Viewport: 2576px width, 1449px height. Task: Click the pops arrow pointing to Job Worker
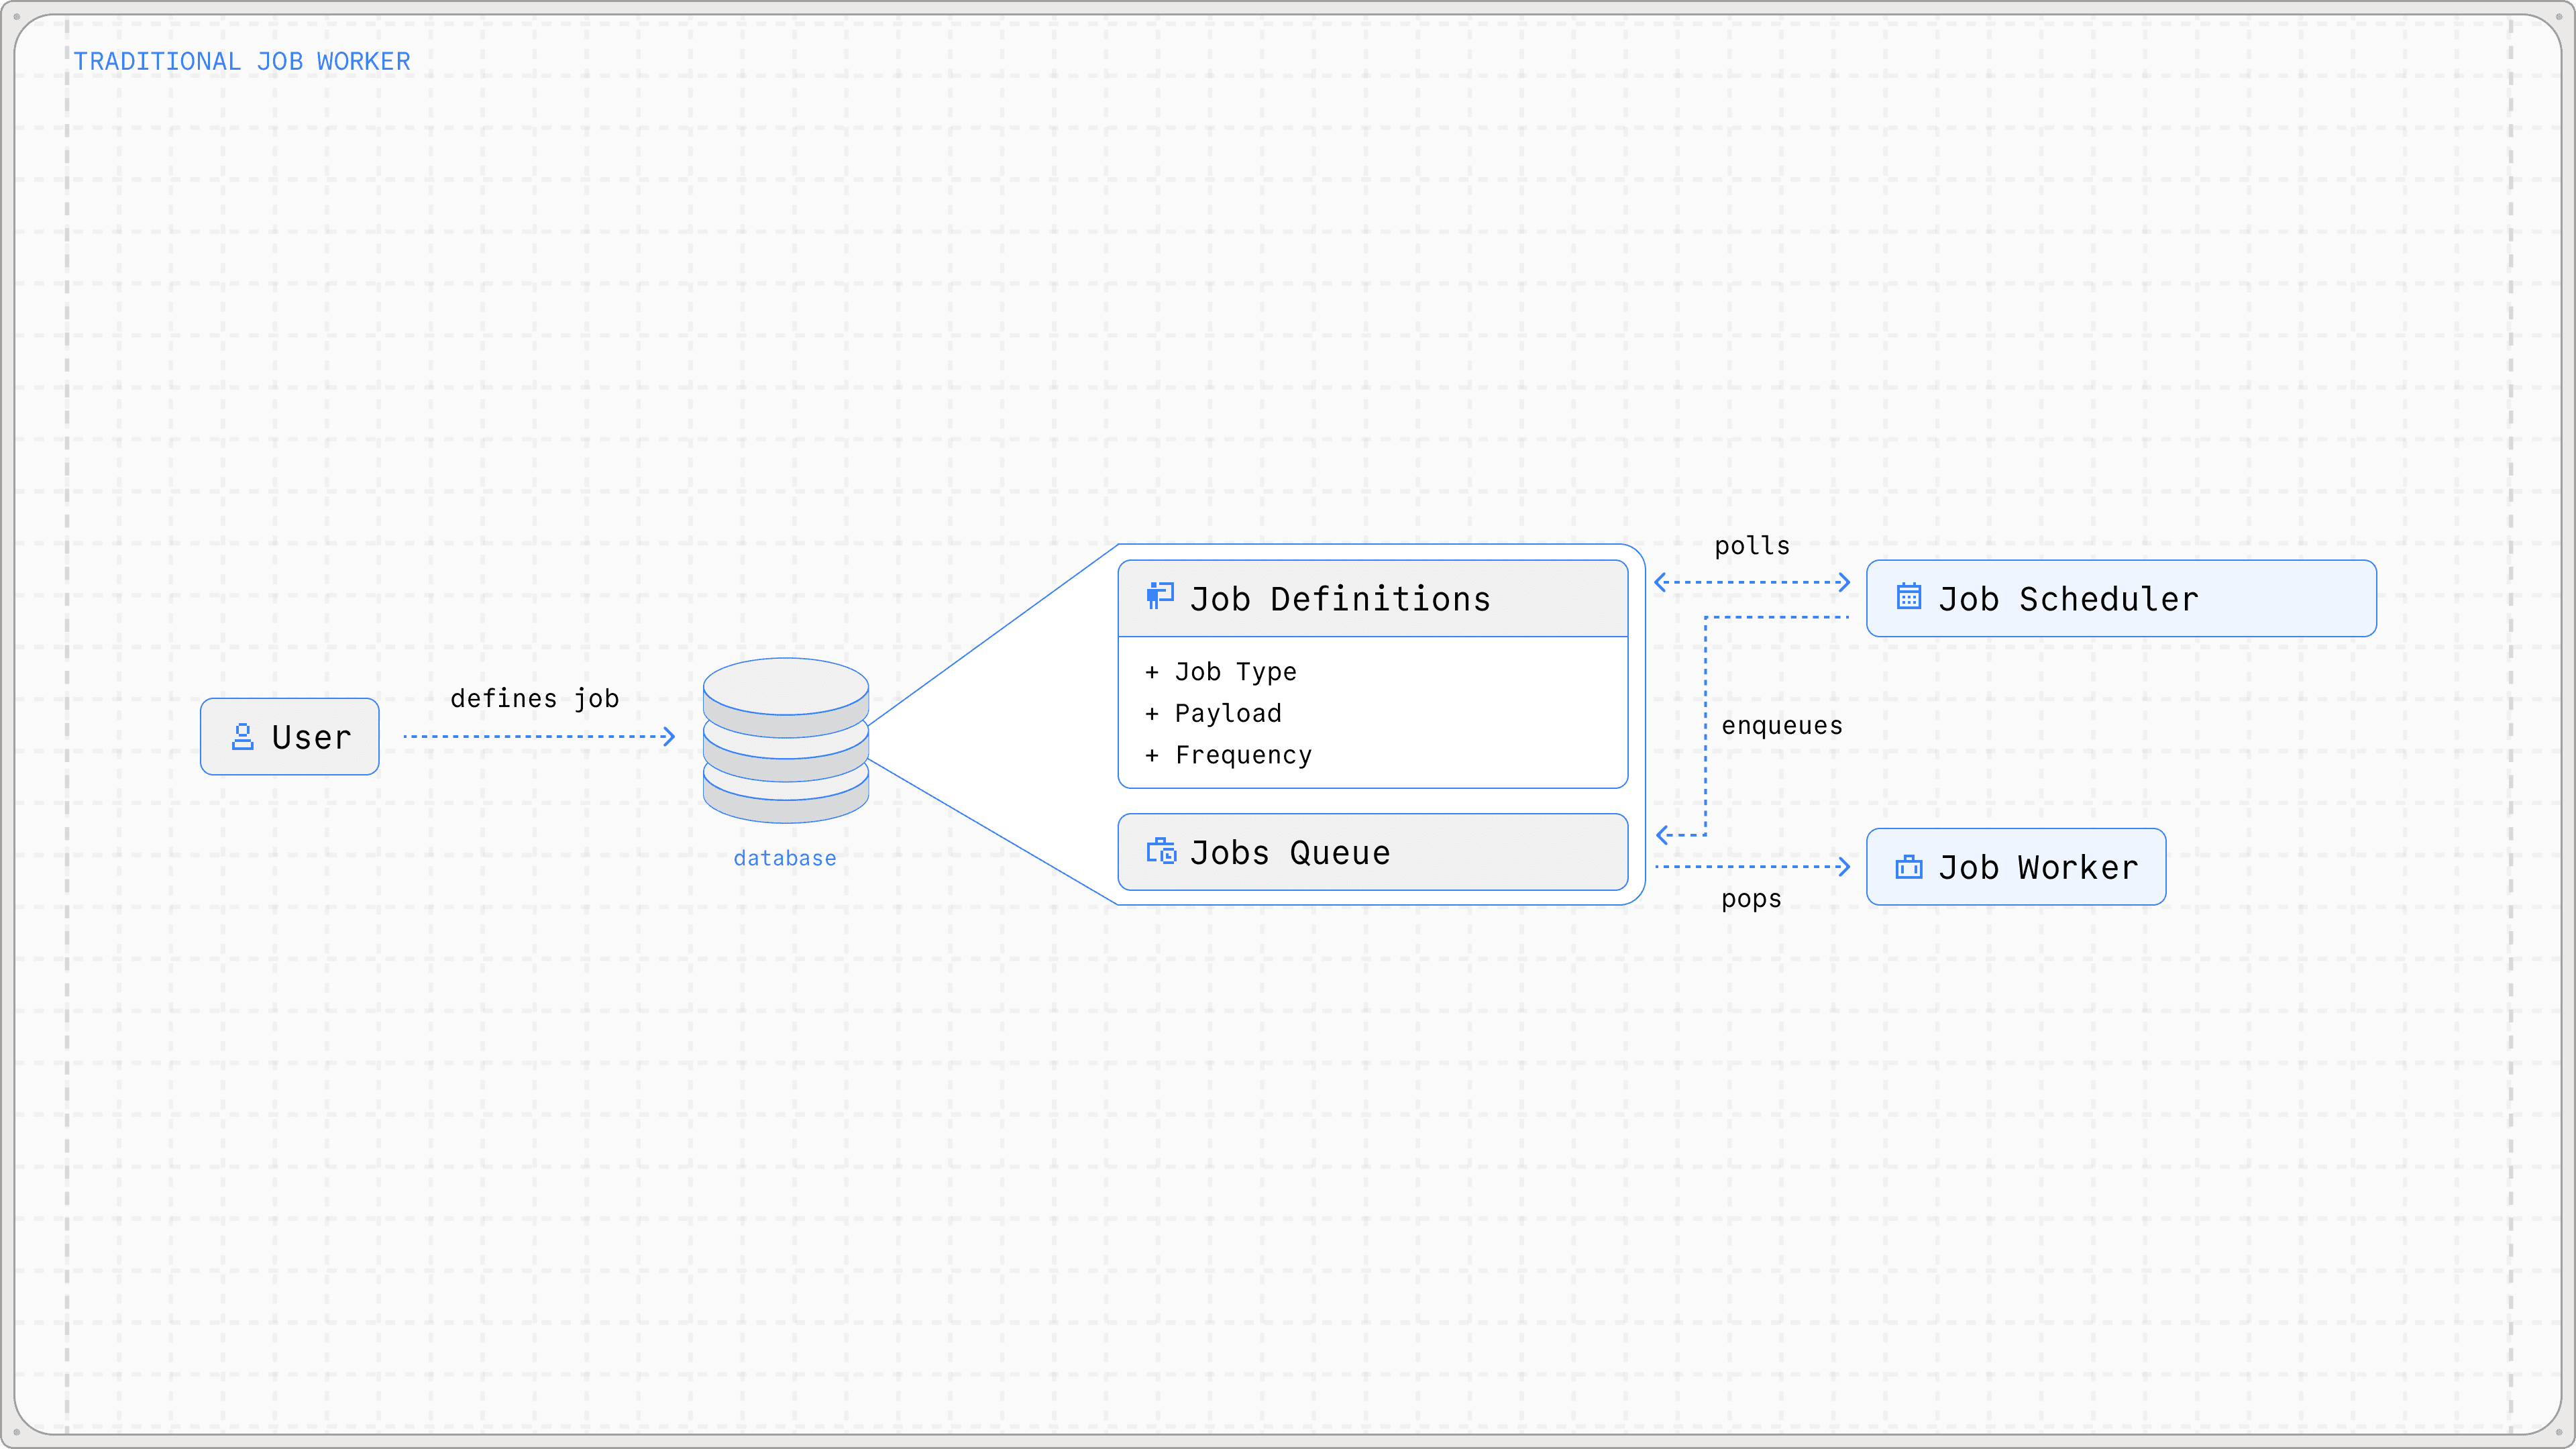point(1842,867)
